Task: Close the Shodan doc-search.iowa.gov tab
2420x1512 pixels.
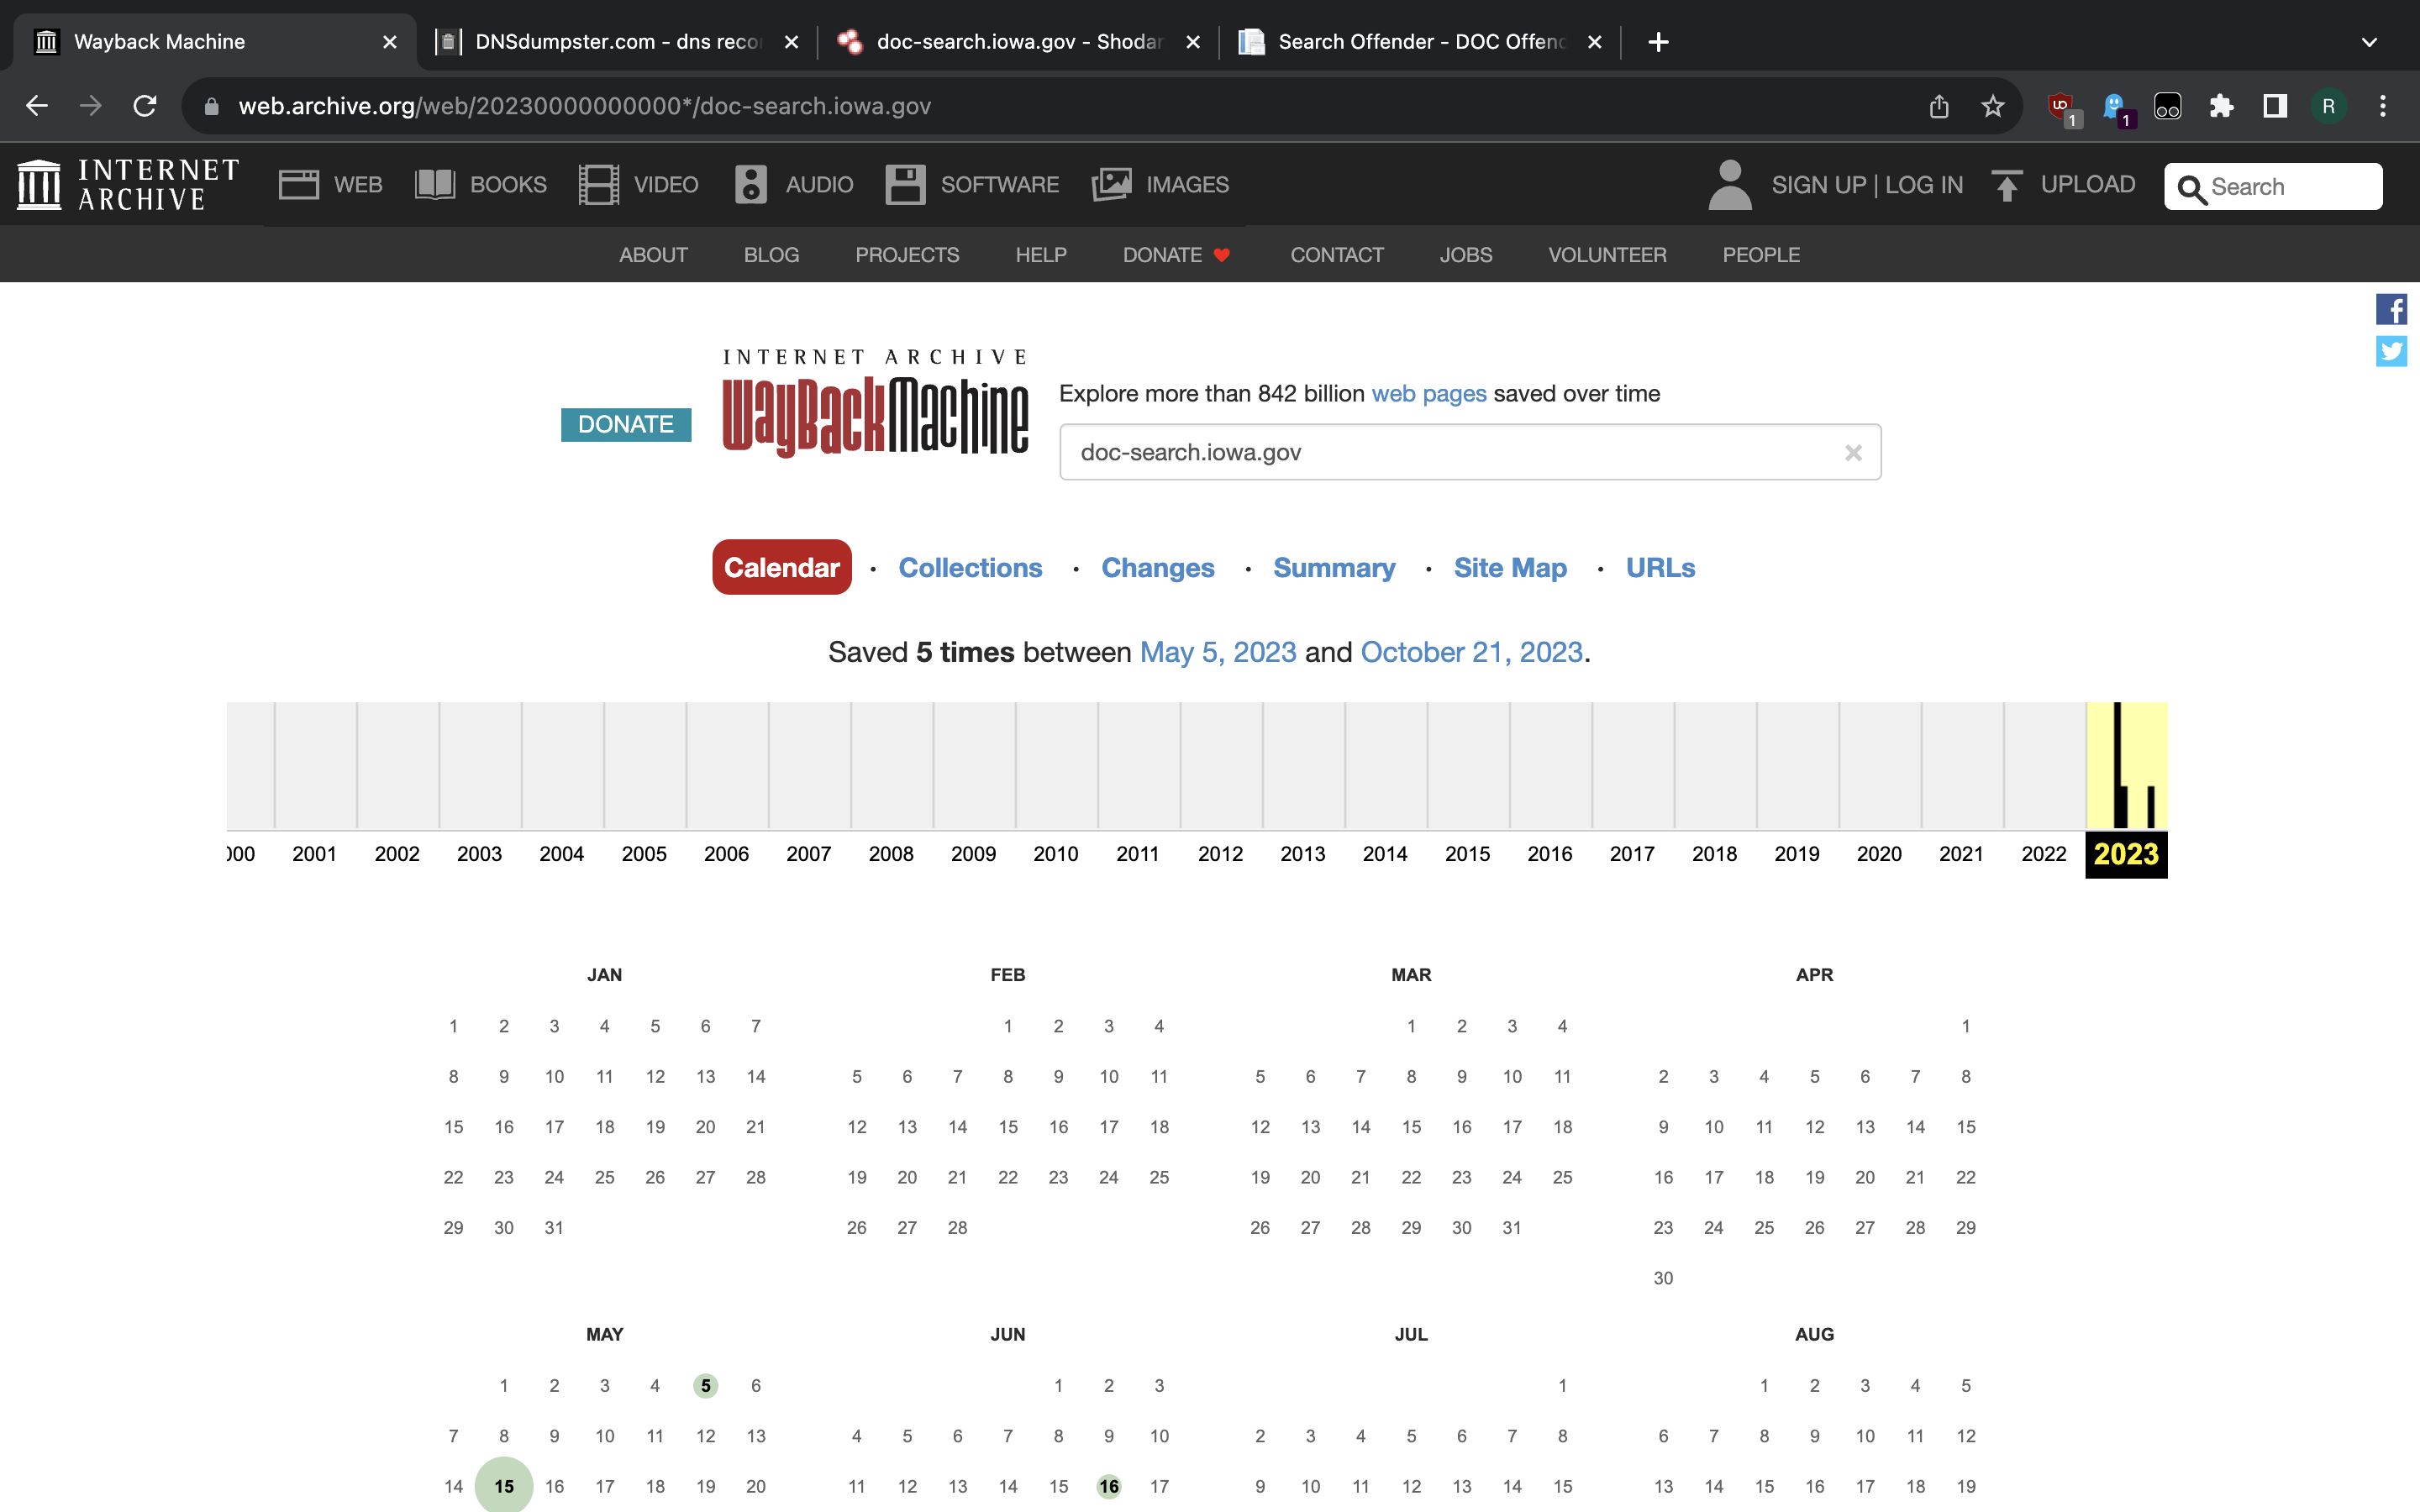Action: coord(1193,42)
